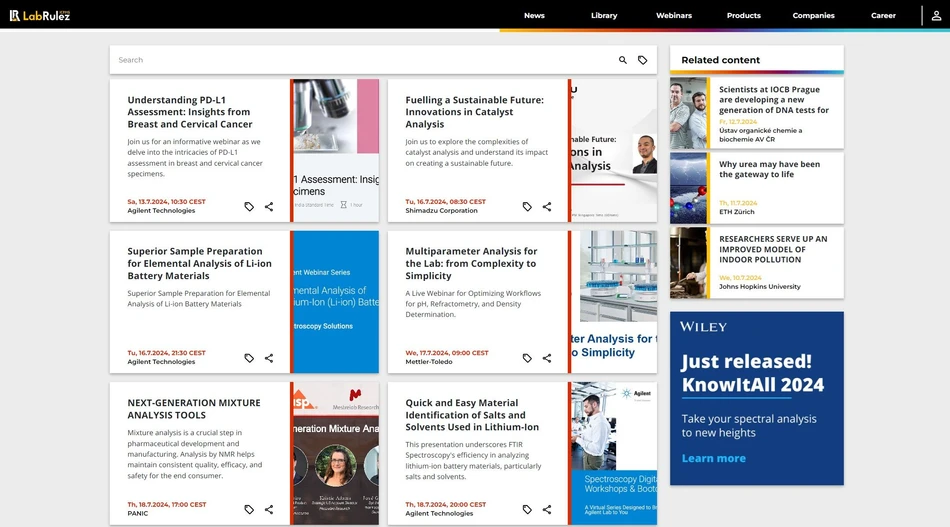The image size is (950, 527).
Task: Click tag icon on Catalyst Analysis card
Action: pyautogui.click(x=527, y=207)
